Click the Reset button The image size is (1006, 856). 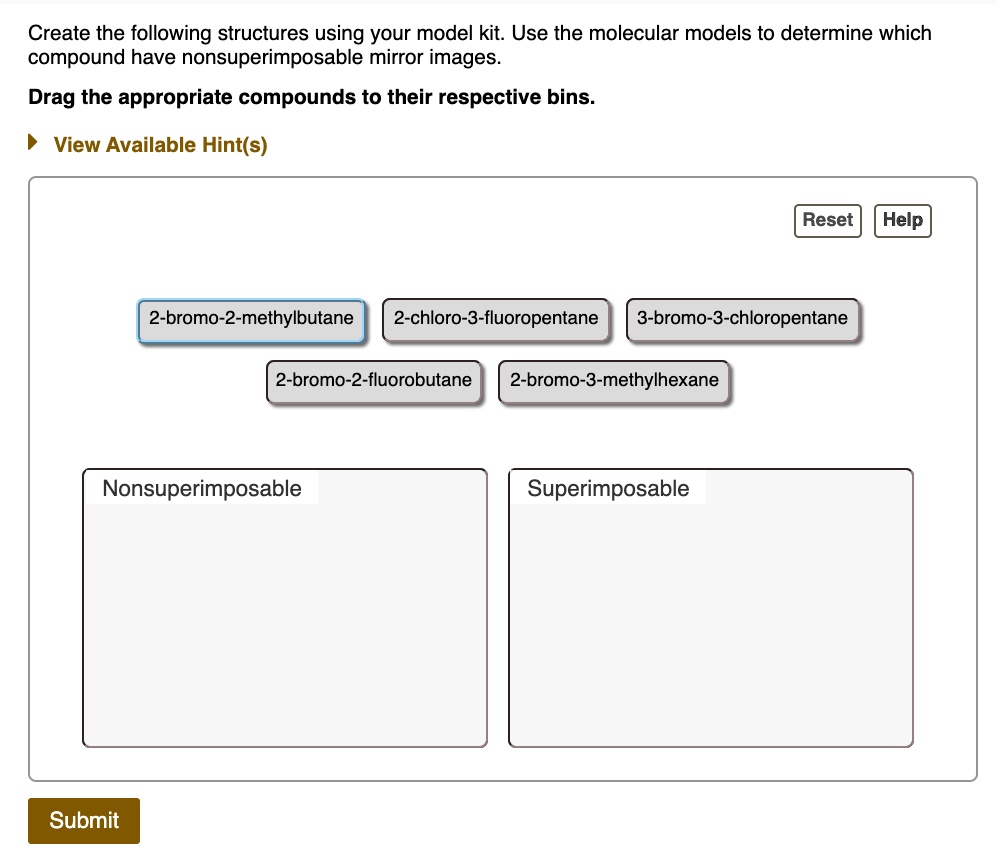pos(827,220)
